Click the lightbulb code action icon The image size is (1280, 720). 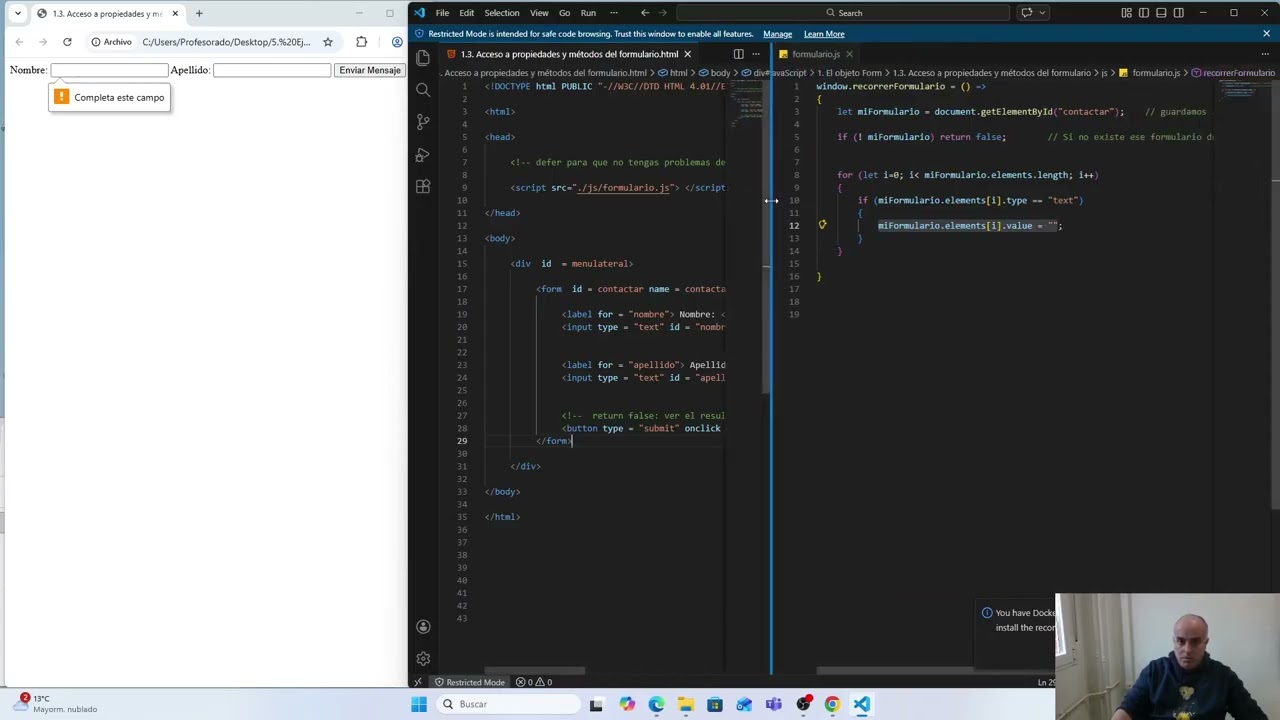point(822,225)
